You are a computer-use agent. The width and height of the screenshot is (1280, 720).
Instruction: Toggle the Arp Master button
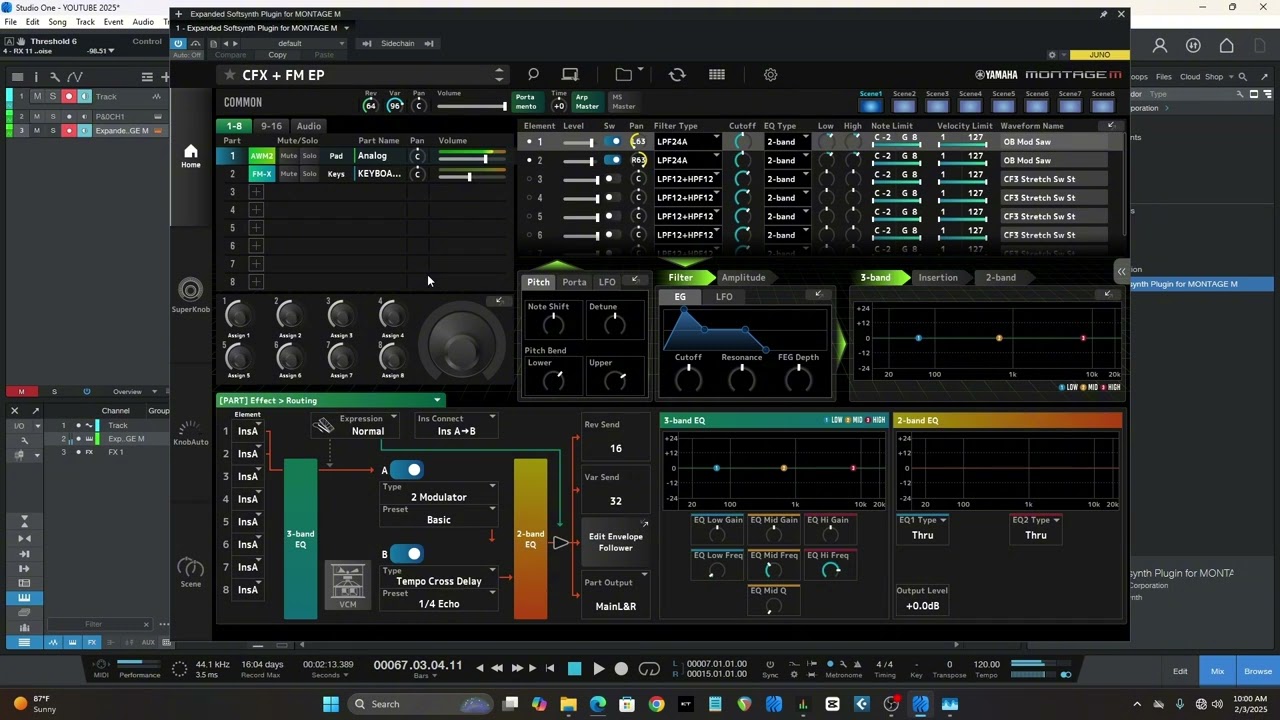tap(587, 102)
